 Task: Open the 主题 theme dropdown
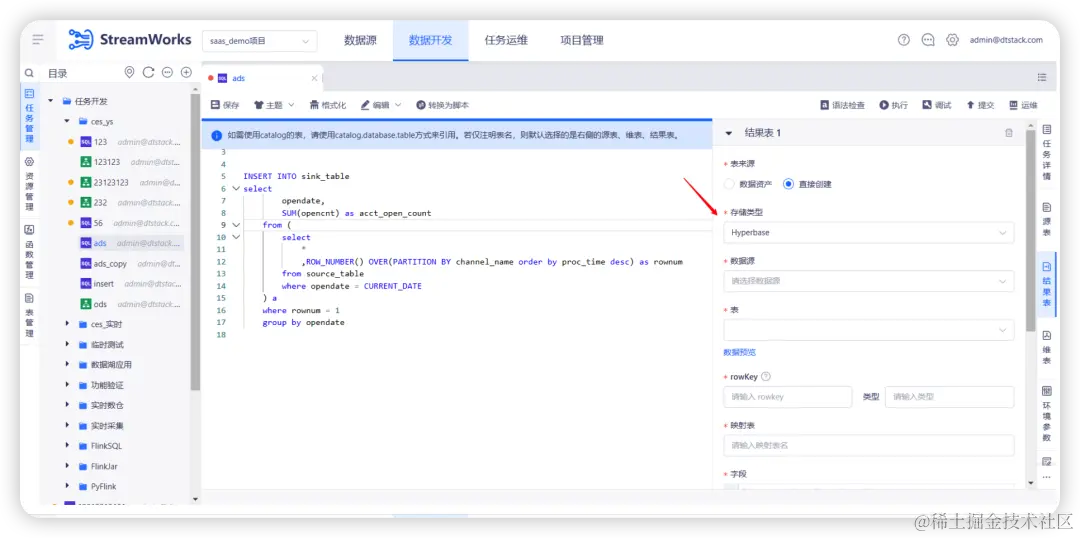tap(274, 105)
